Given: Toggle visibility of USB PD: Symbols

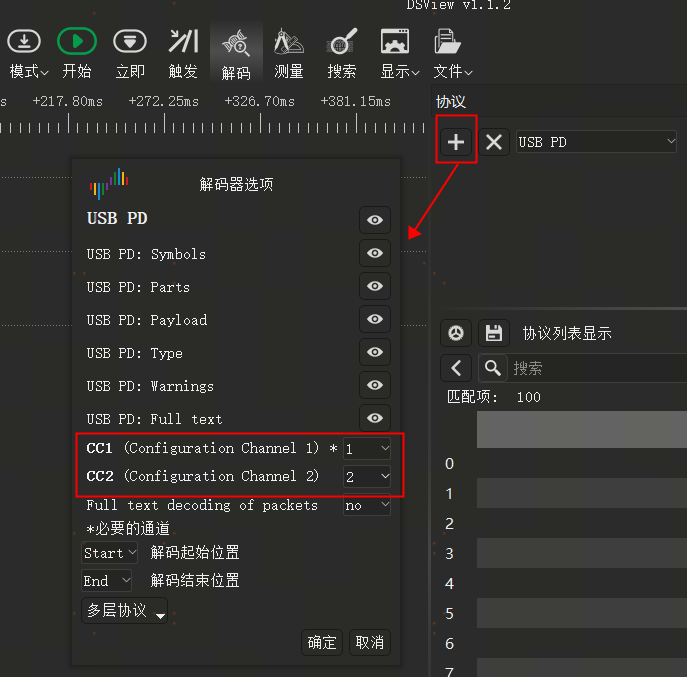Looking at the screenshot, I should coord(375,253).
